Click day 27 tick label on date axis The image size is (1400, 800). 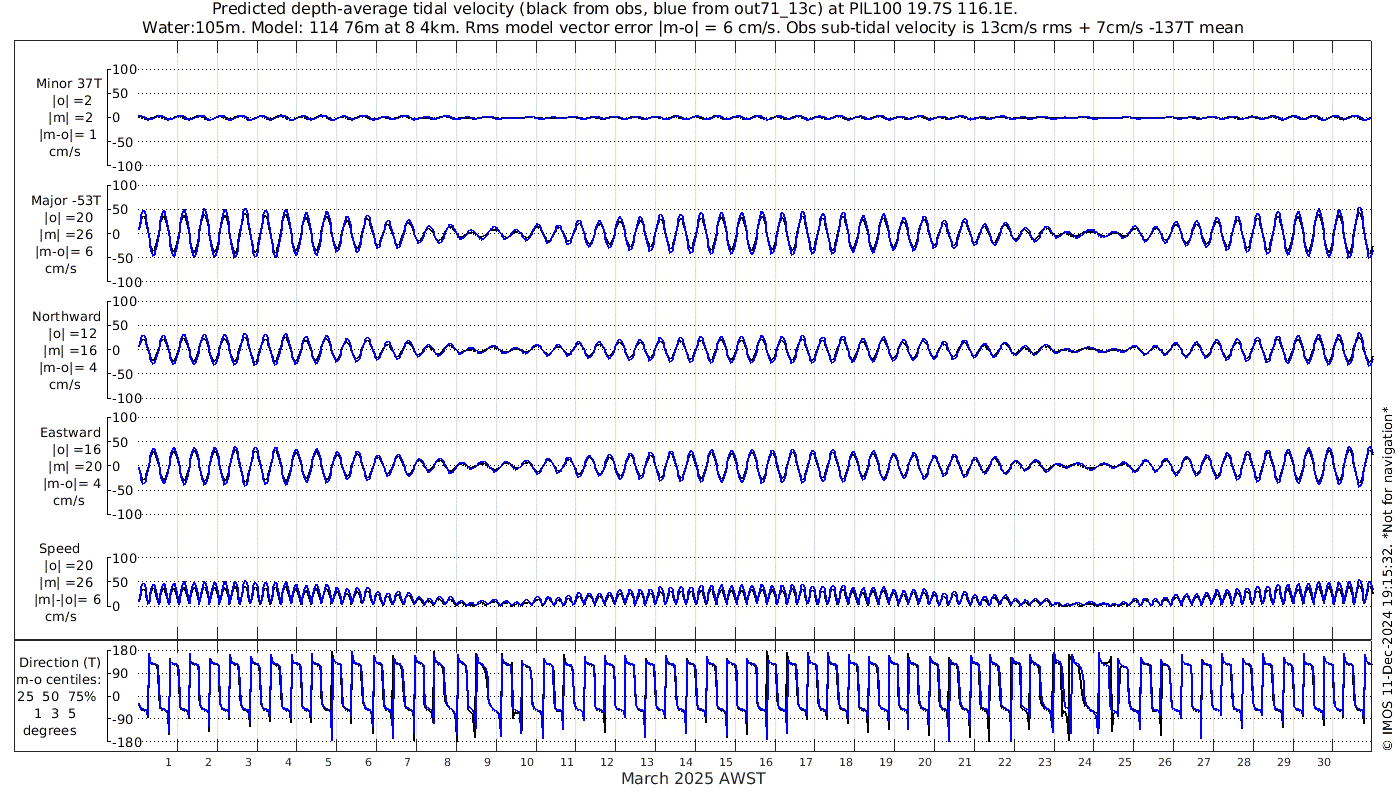(1204, 762)
